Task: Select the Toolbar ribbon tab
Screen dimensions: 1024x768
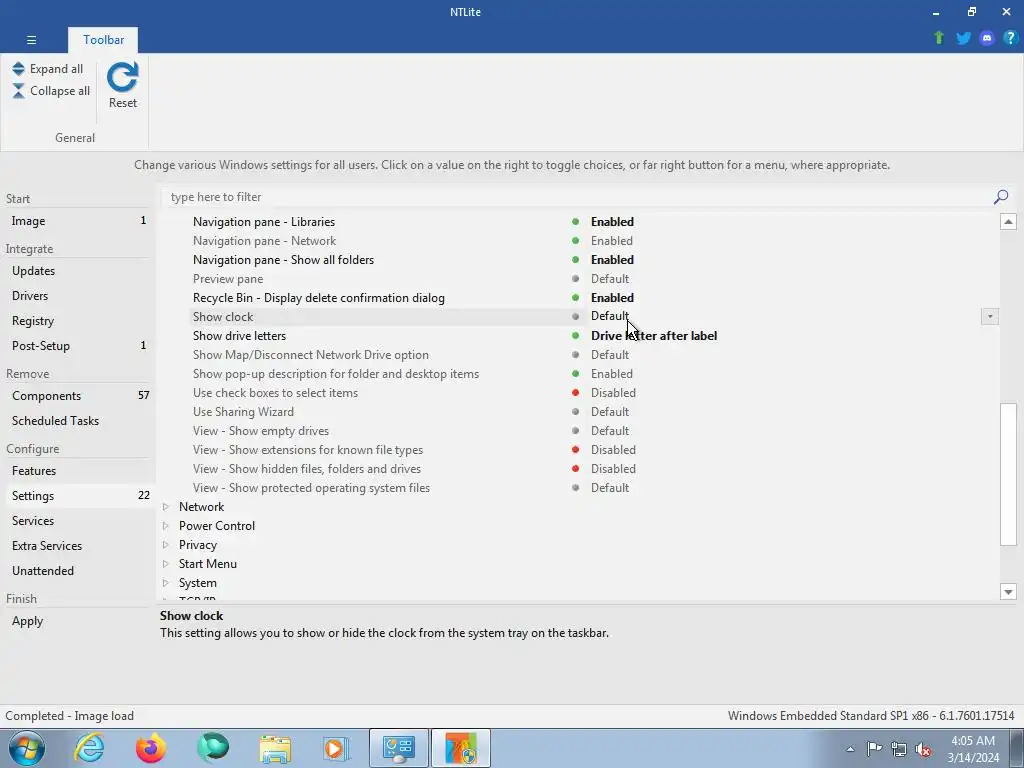Action: pos(103,40)
